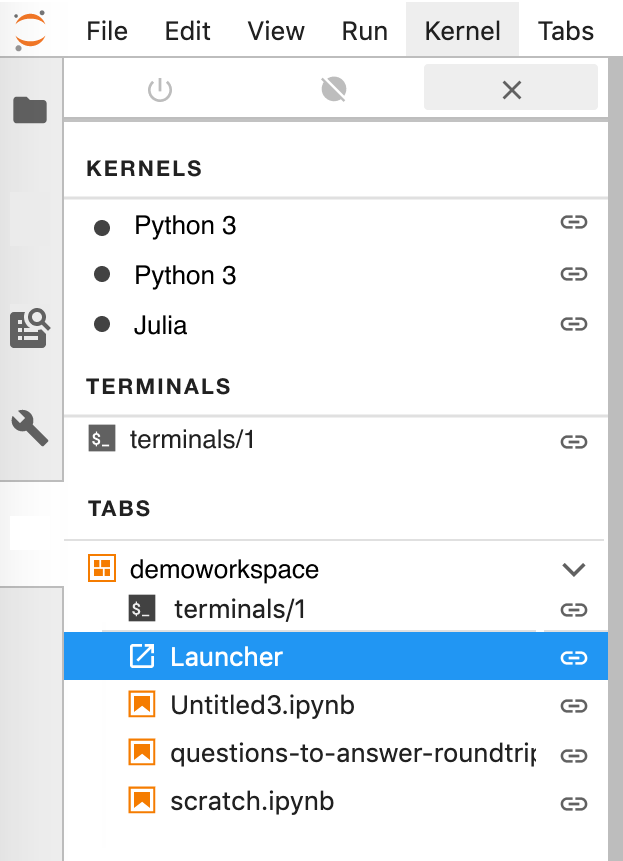The width and height of the screenshot is (623, 861).
Task: Select the first Python 3 kernel entry
Action: [185, 226]
